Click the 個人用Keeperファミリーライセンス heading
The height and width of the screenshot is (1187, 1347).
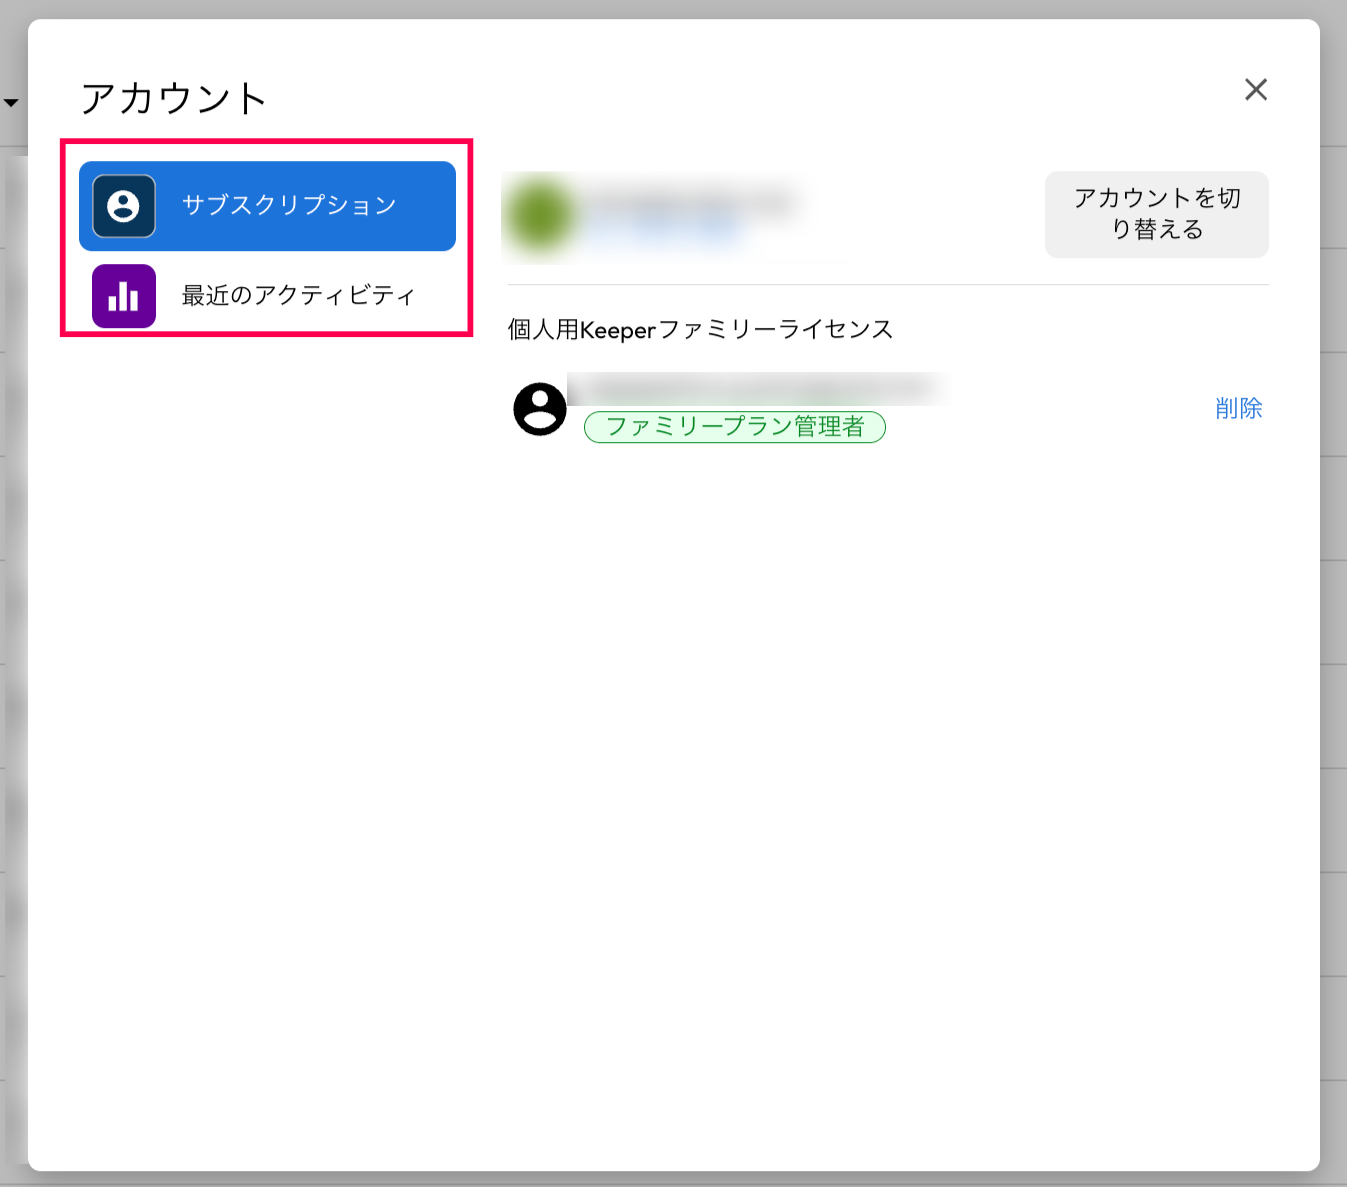coord(700,330)
